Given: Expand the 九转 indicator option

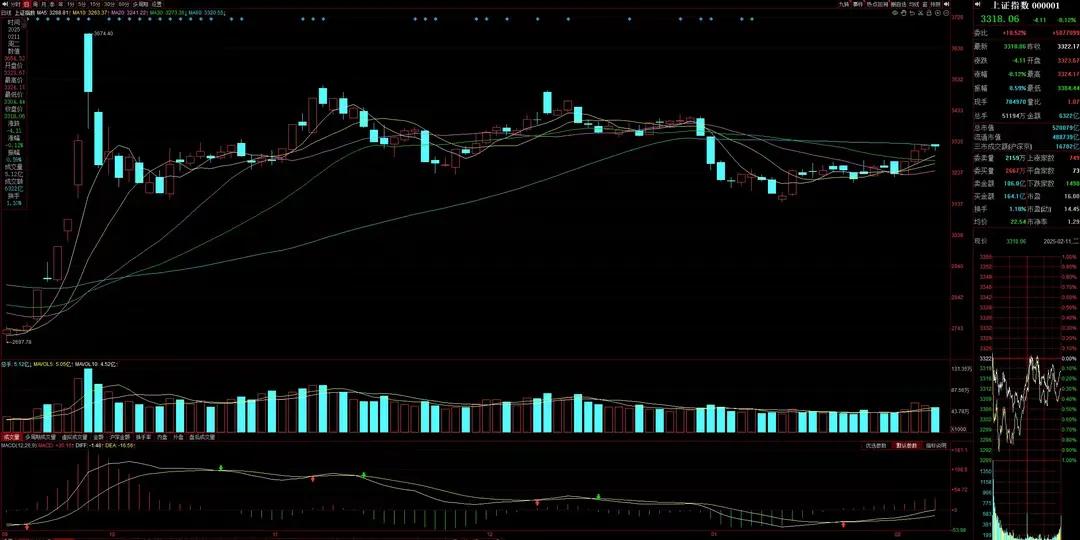Looking at the screenshot, I should click(845, 5).
